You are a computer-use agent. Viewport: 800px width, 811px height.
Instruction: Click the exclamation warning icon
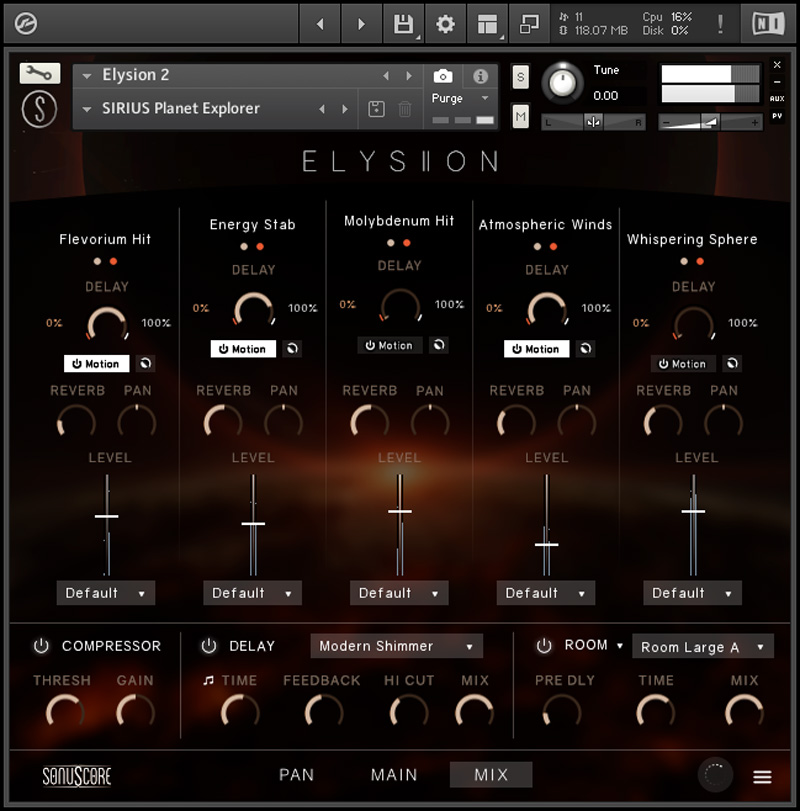[x=720, y=24]
